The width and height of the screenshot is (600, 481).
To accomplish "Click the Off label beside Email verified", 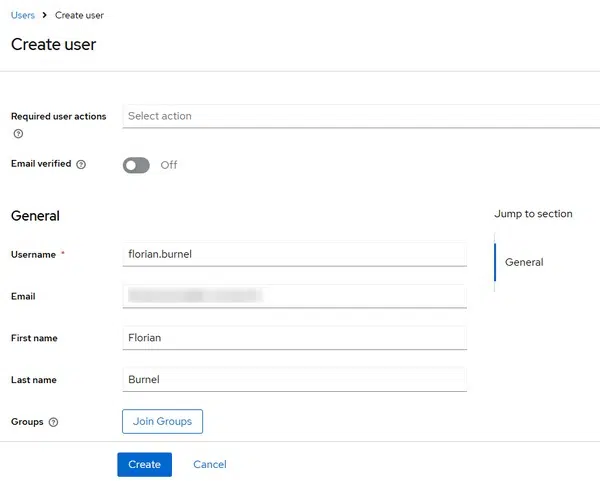I will (x=169, y=165).
